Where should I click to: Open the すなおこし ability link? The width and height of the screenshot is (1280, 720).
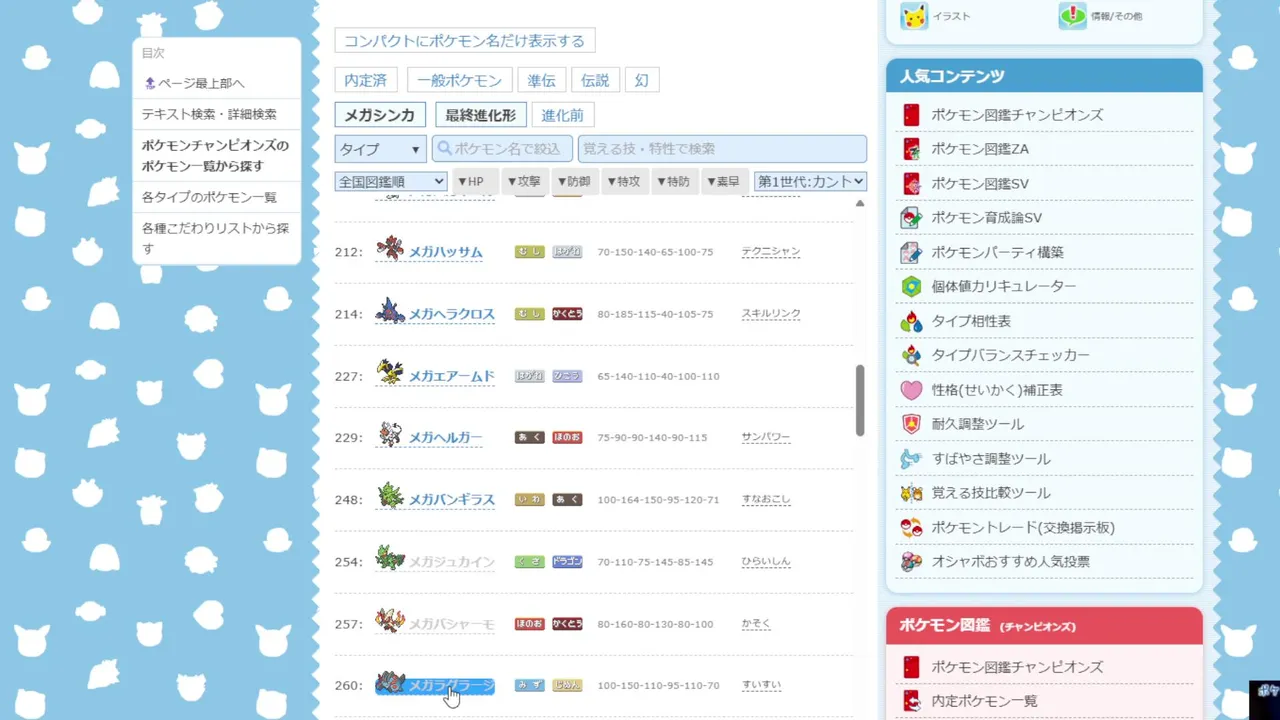766,500
